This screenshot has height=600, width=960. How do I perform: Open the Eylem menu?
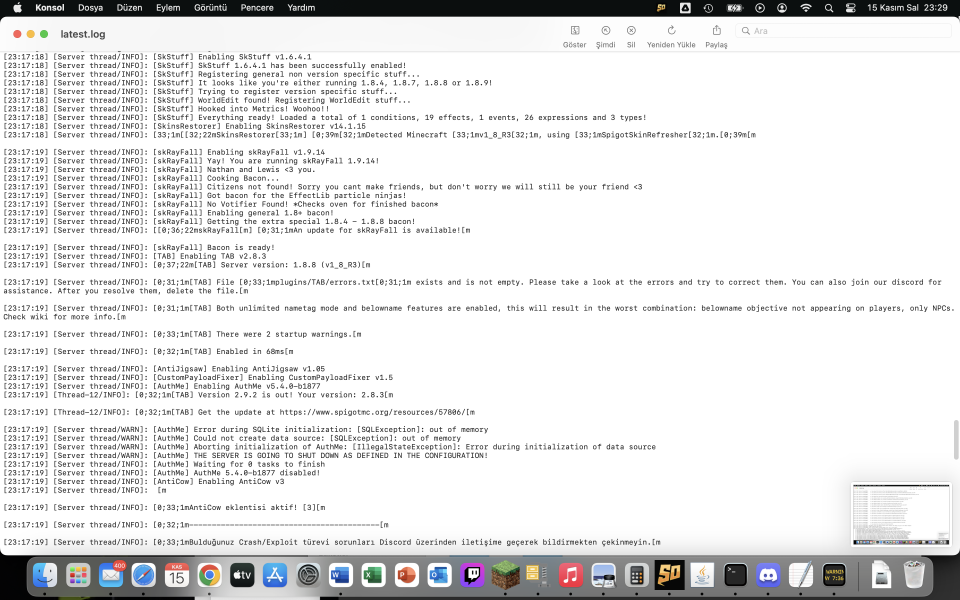pyautogui.click(x=168, y=8)
